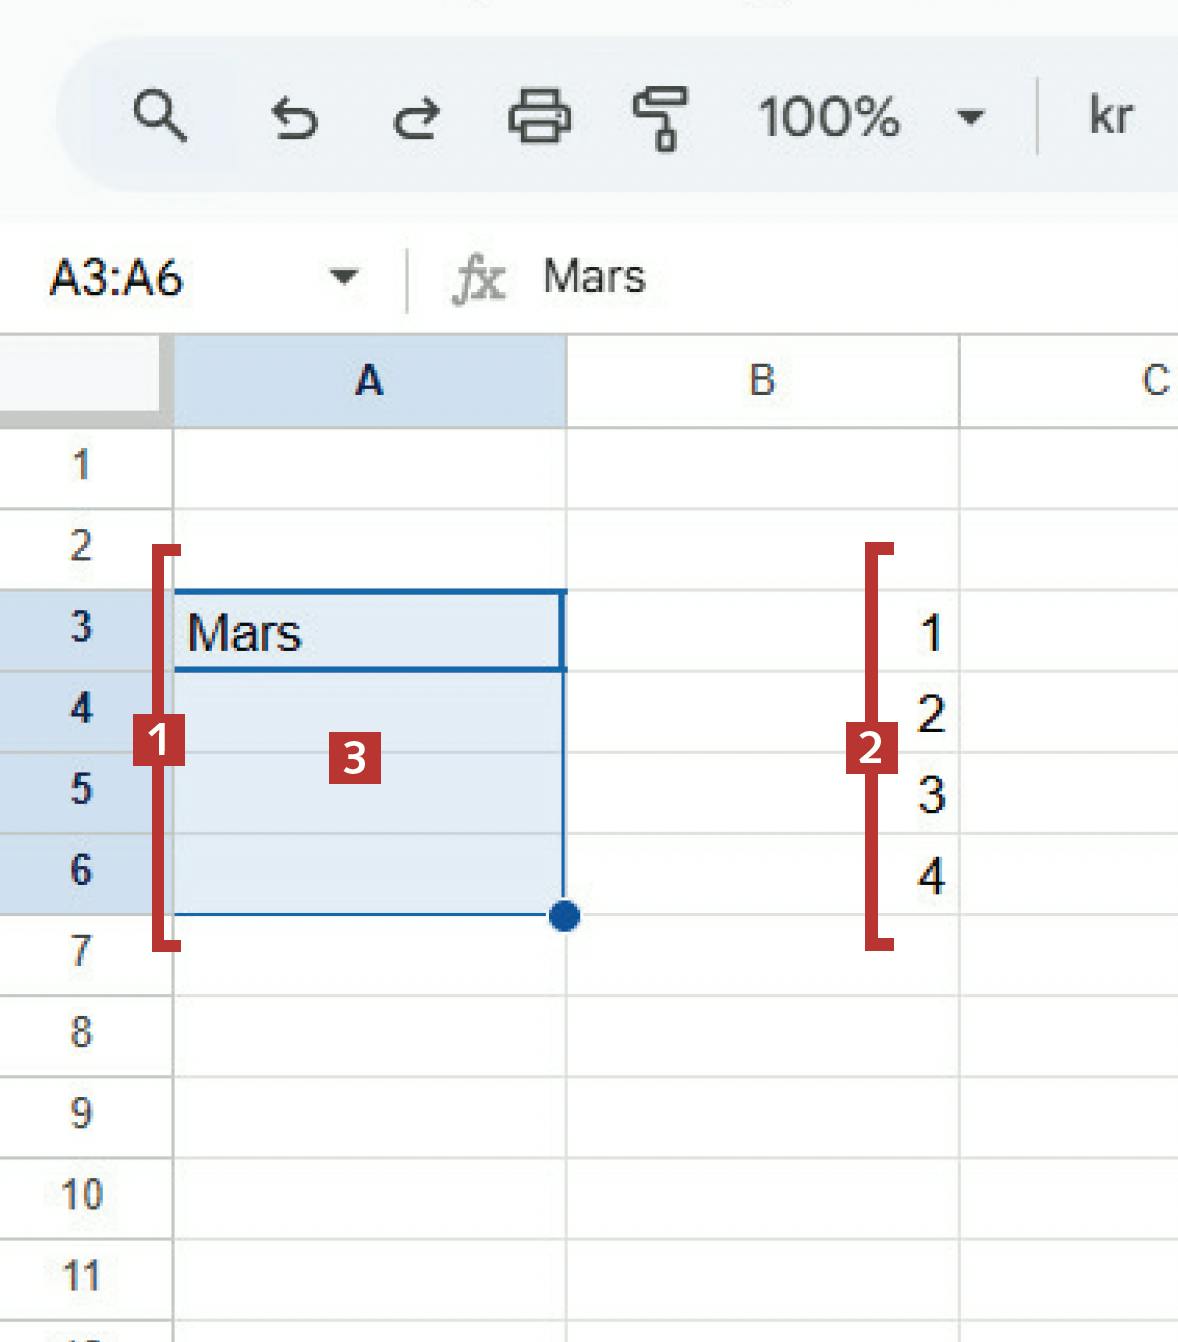Click the undo arrow icon
Image resolution: width=1178 pixels, height=1342 pixels.
294,118
